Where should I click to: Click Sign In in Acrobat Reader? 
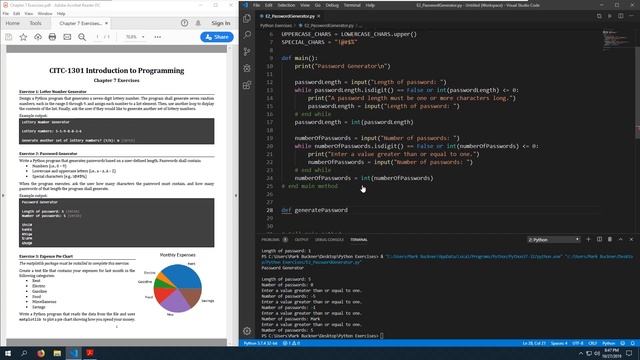[x=221, y=23]
